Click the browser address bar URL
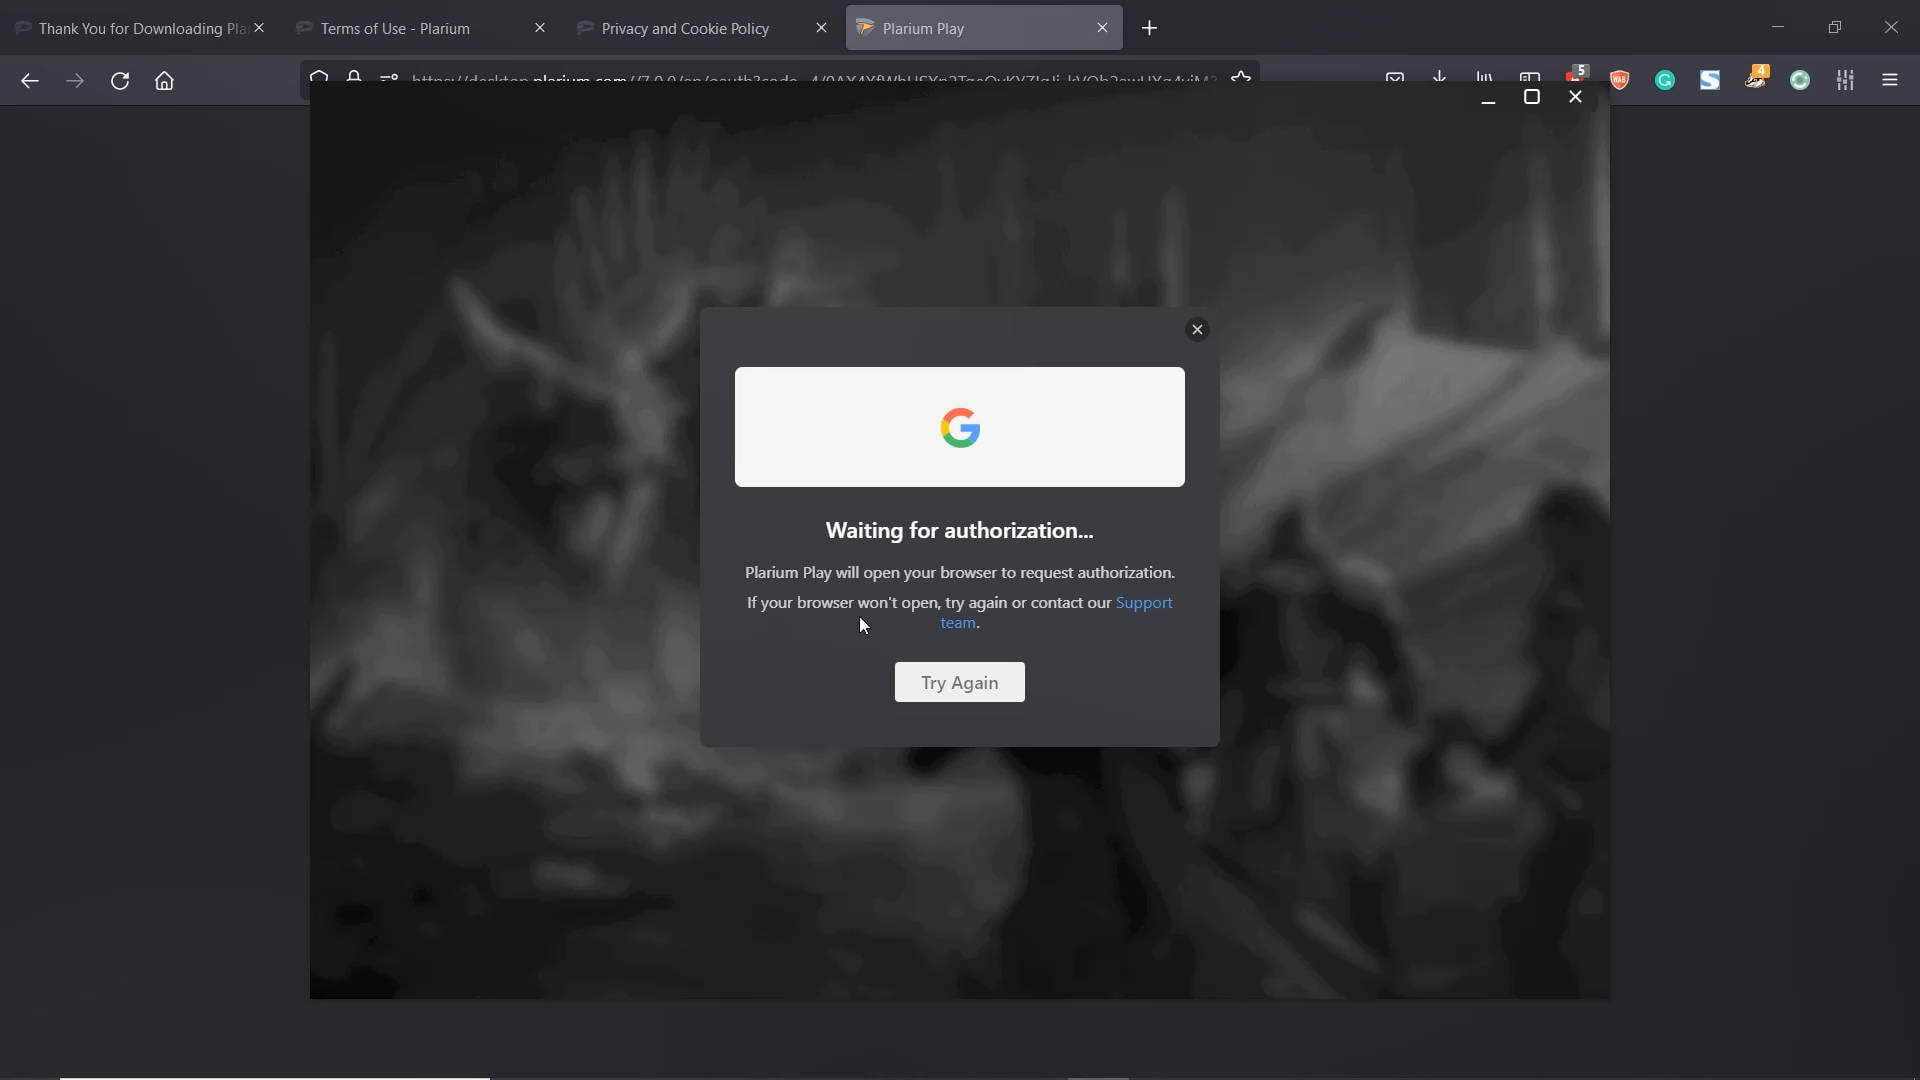Viewport: 1920px width, 1080px height. point(812,77)
